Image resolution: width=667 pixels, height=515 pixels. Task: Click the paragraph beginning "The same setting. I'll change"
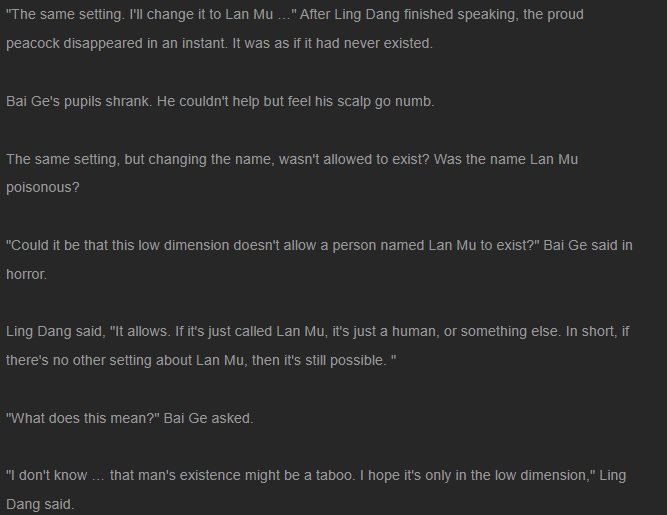point(295,29)
